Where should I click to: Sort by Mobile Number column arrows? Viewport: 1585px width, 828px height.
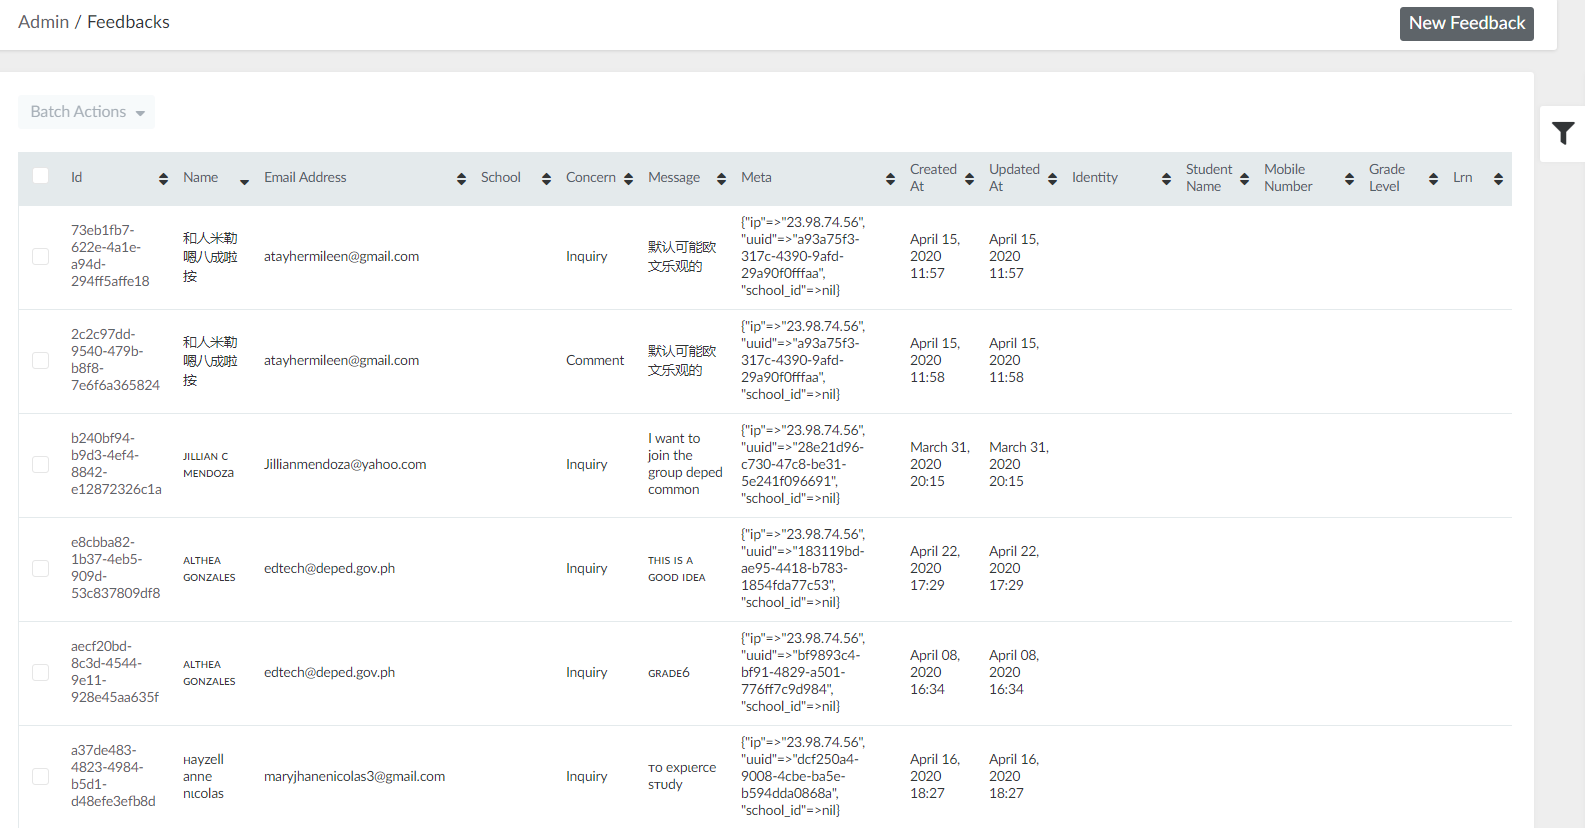(1349, 179)
